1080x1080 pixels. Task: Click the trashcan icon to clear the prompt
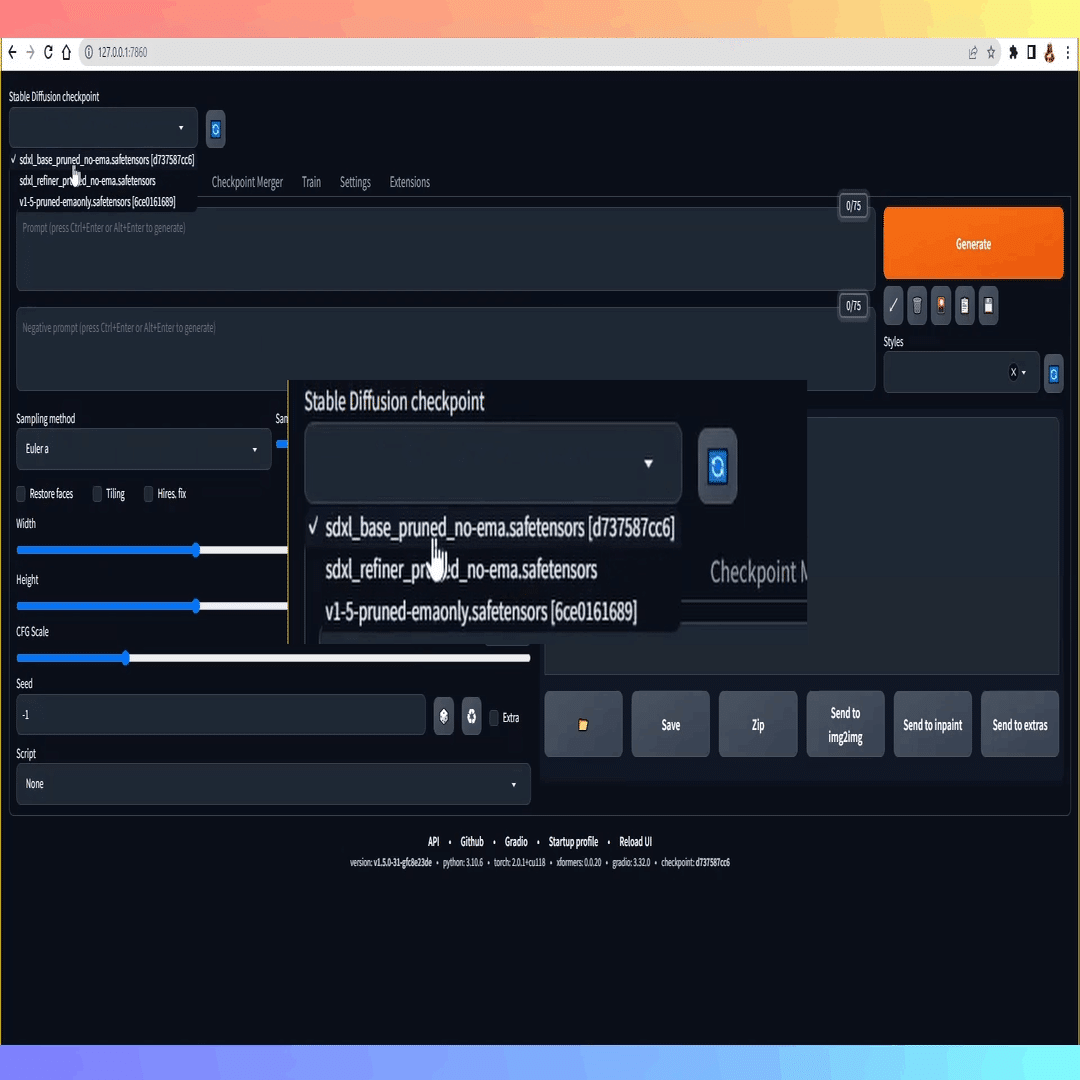917,305
